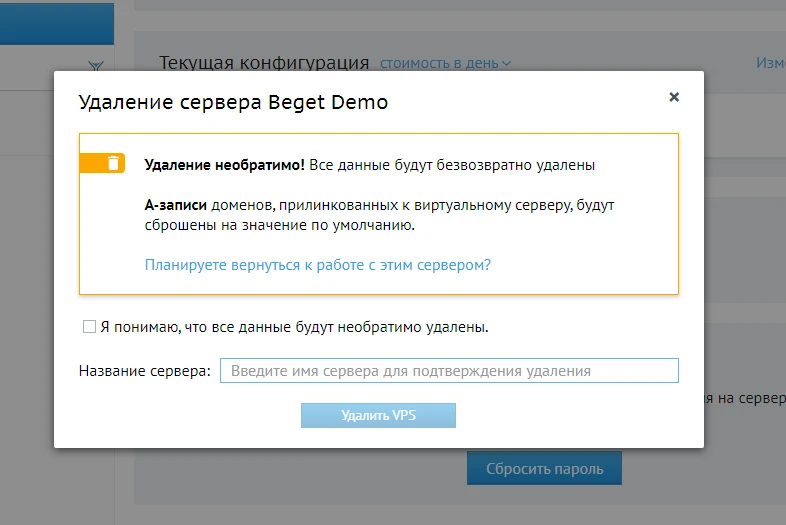The height and width of the screenshot is (525, 786).
Task: Click the blue sidebar button at top left
Action: 57,24
